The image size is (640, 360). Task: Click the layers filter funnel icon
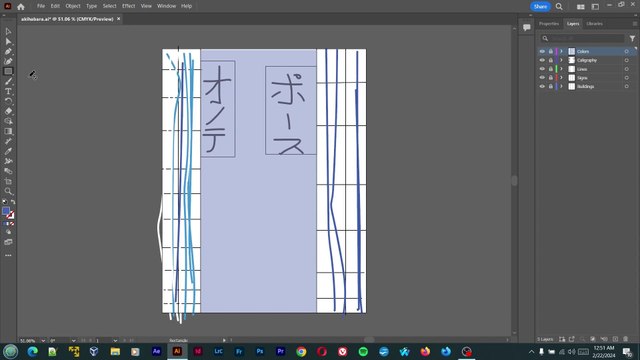click(x=632, y=38)
